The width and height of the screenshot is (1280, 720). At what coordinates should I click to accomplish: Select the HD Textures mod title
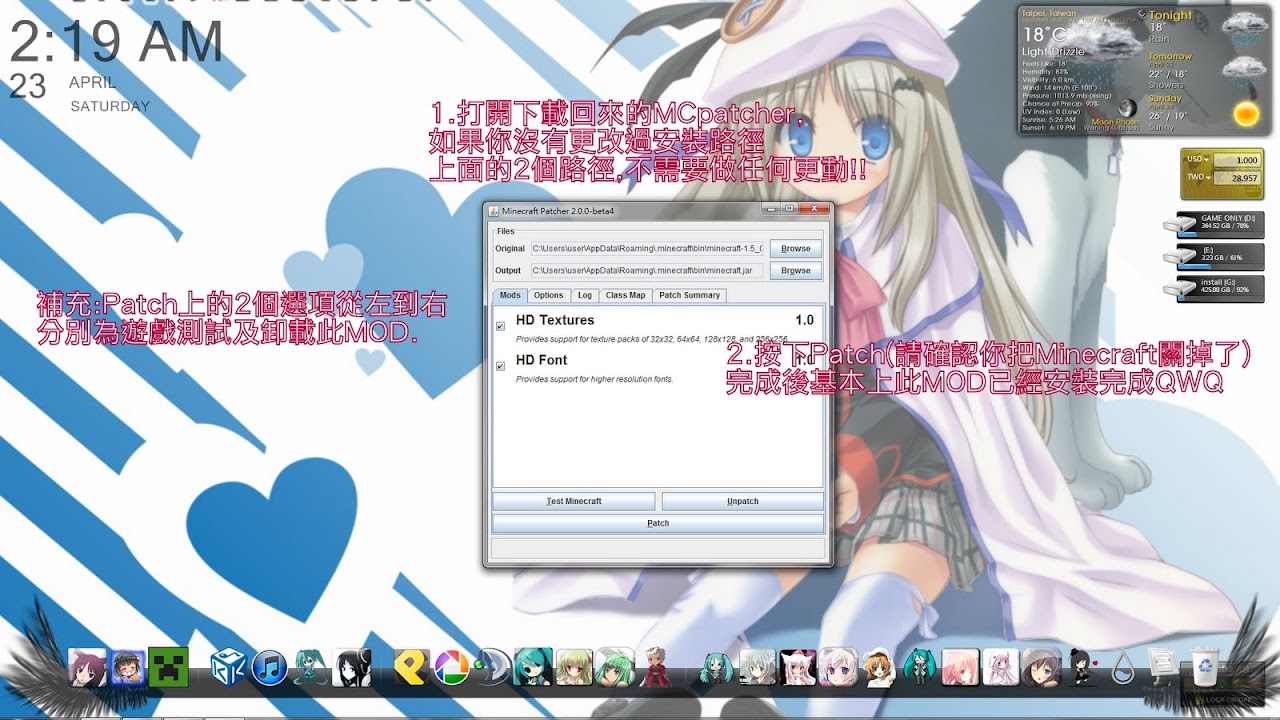[x=555, y=320]
